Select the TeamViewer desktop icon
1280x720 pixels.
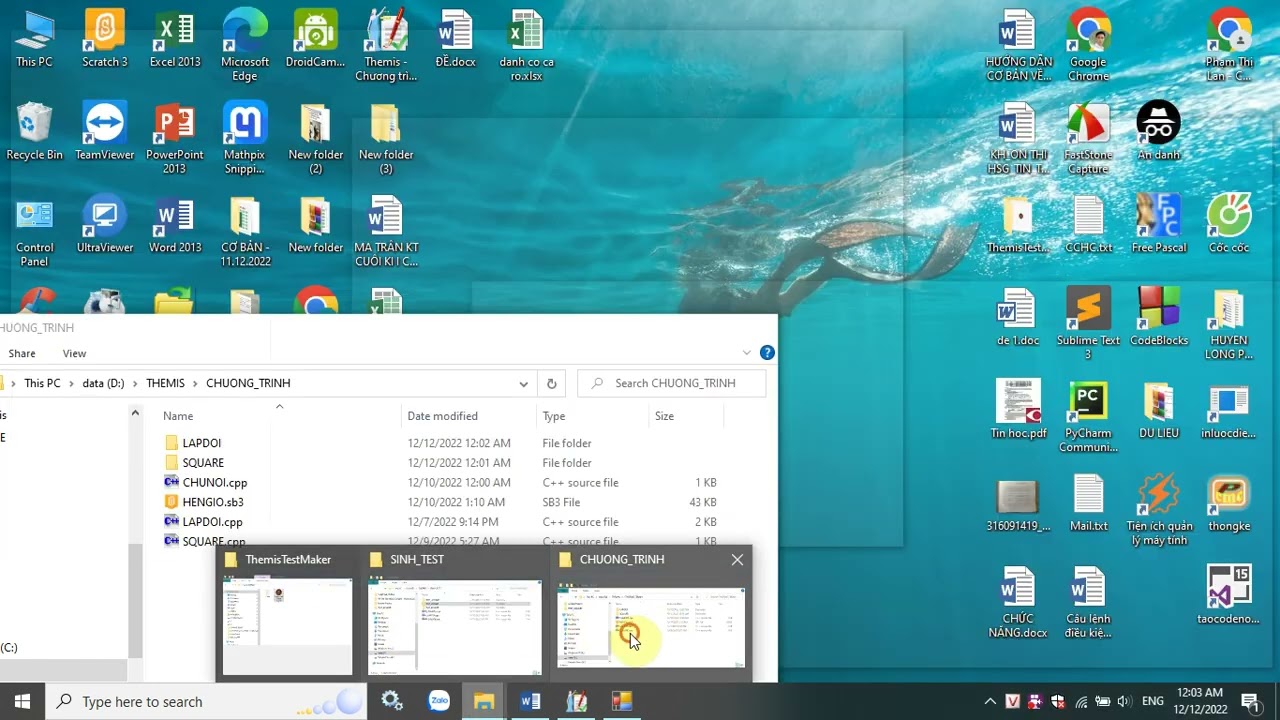[104, 131]
